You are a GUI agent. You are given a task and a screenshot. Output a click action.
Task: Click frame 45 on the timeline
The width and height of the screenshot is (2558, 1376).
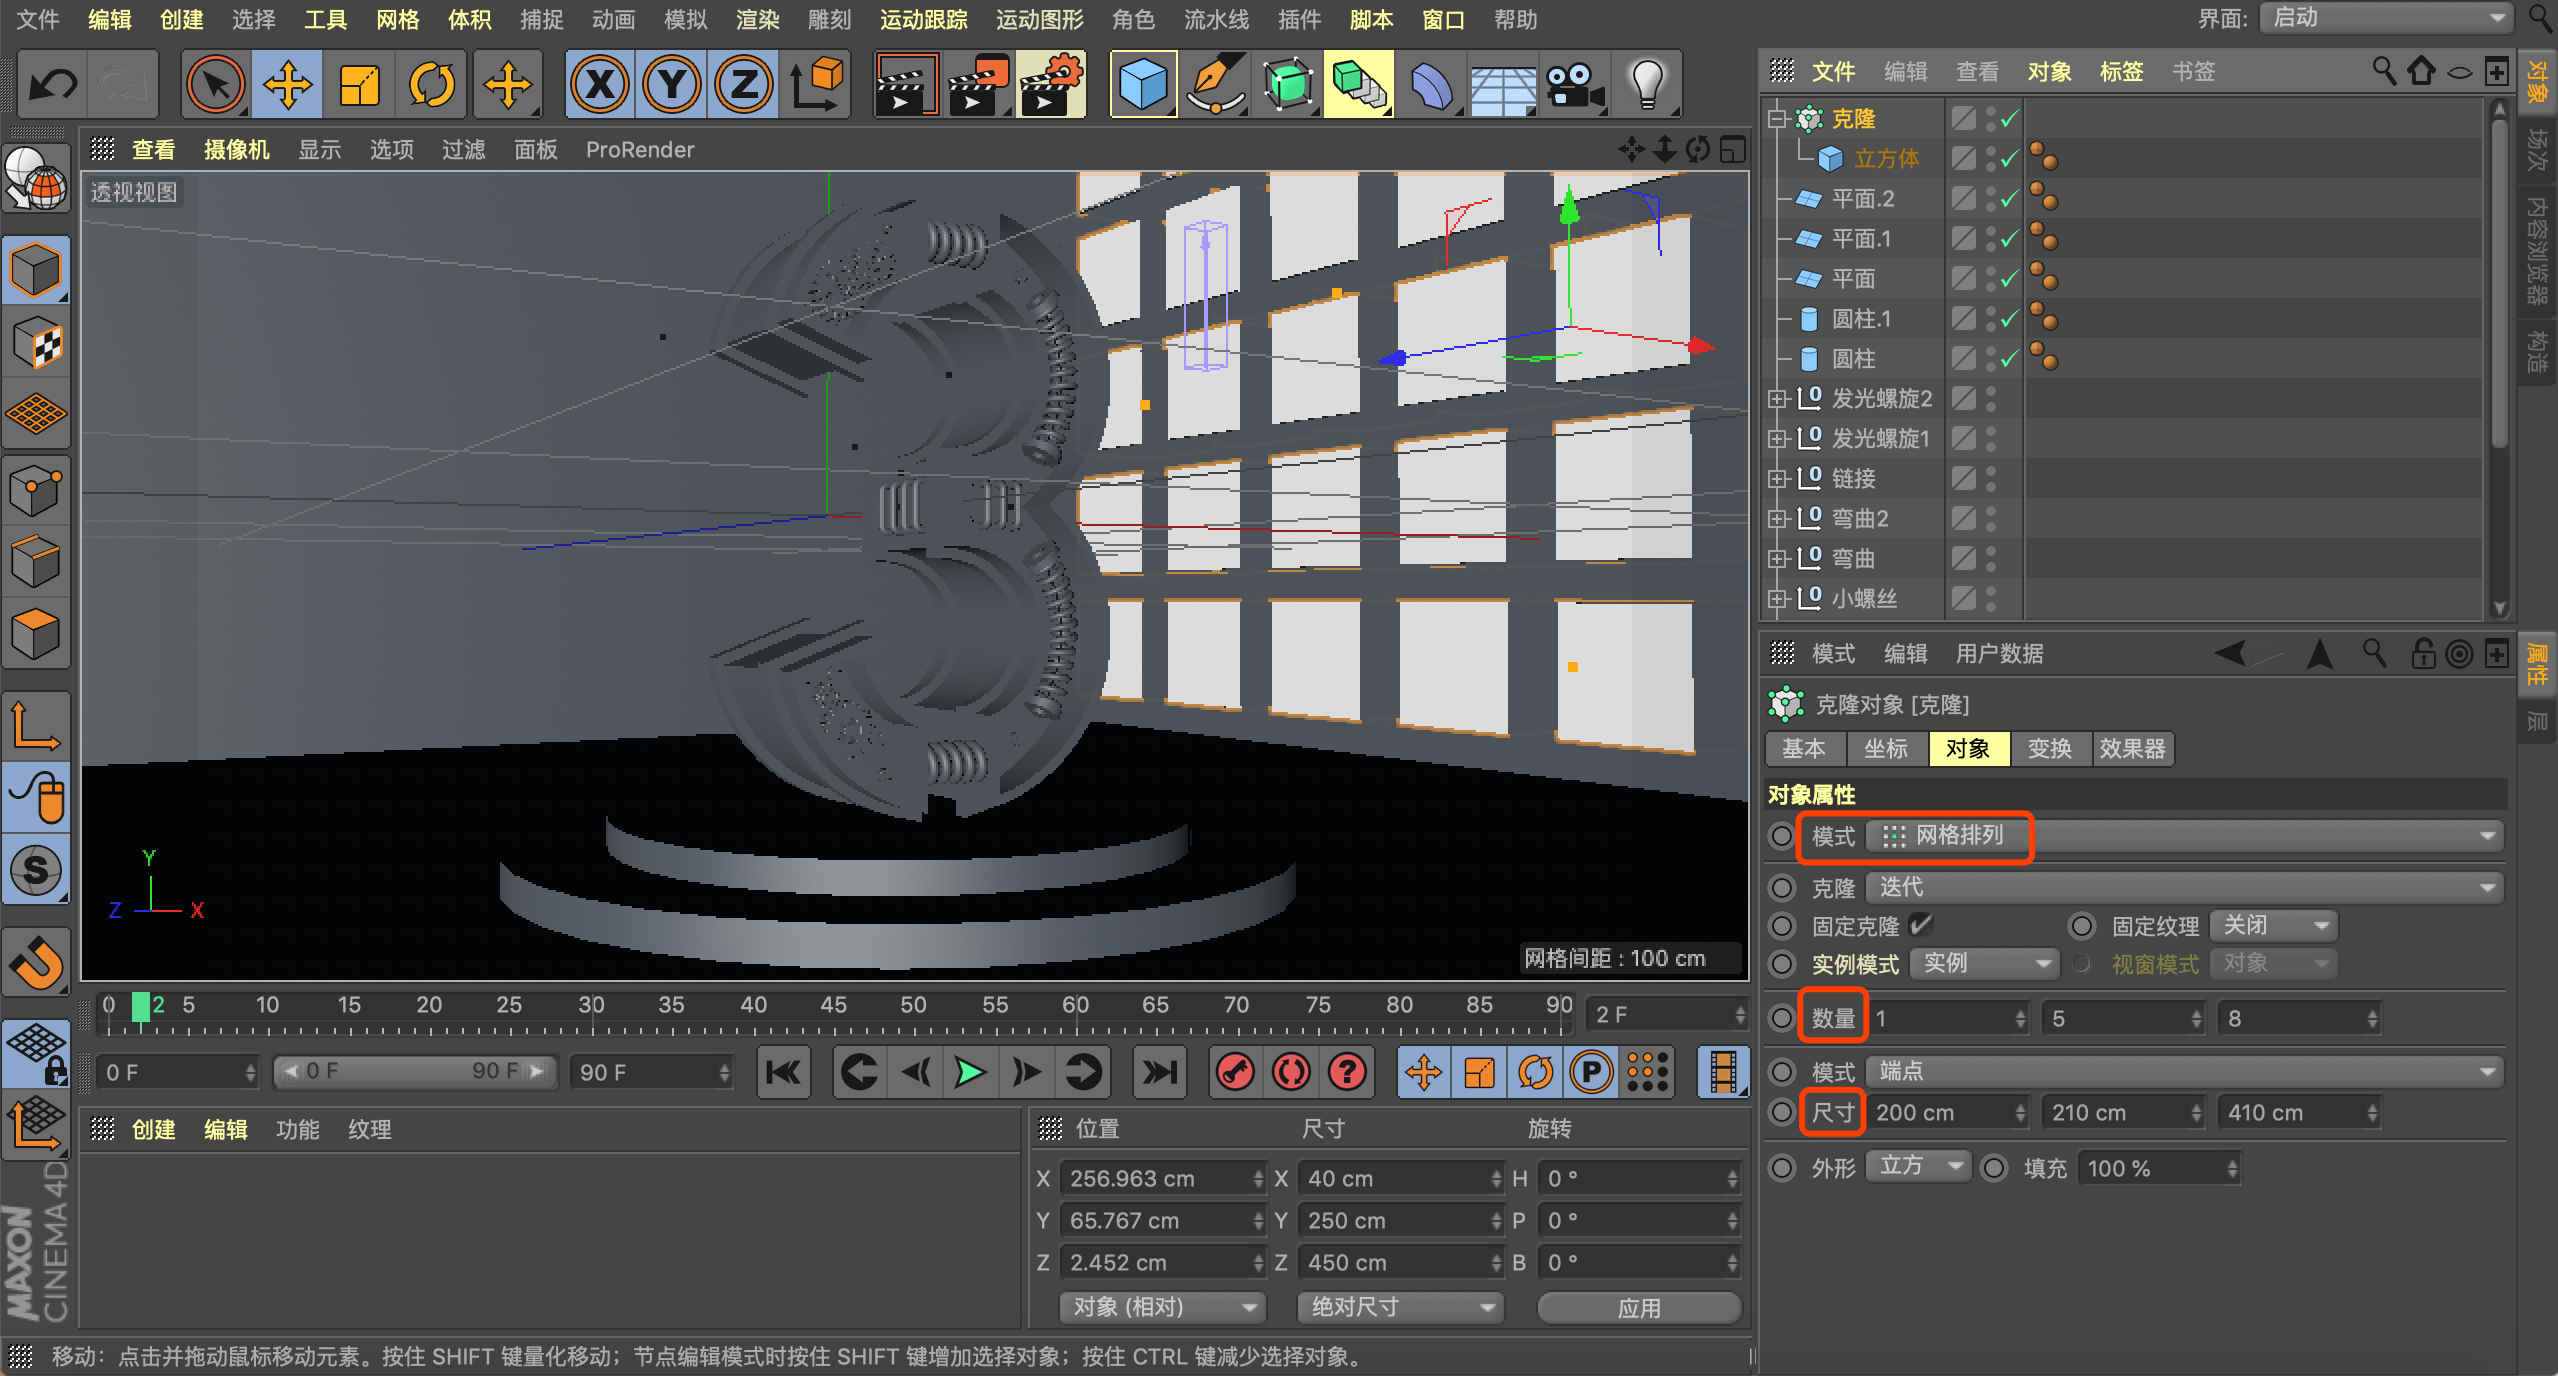coord(833,1014)
